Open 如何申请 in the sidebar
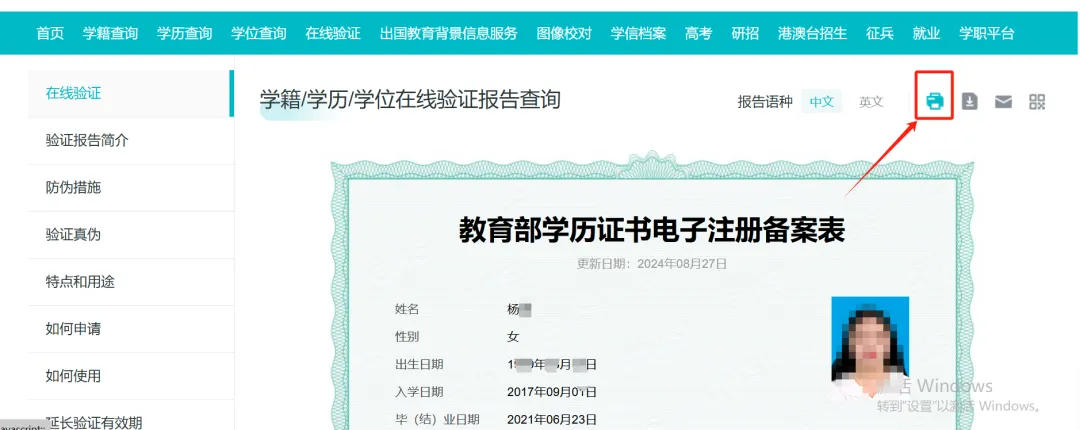Viewport: 1080px width, 430px height. (131, 329)
